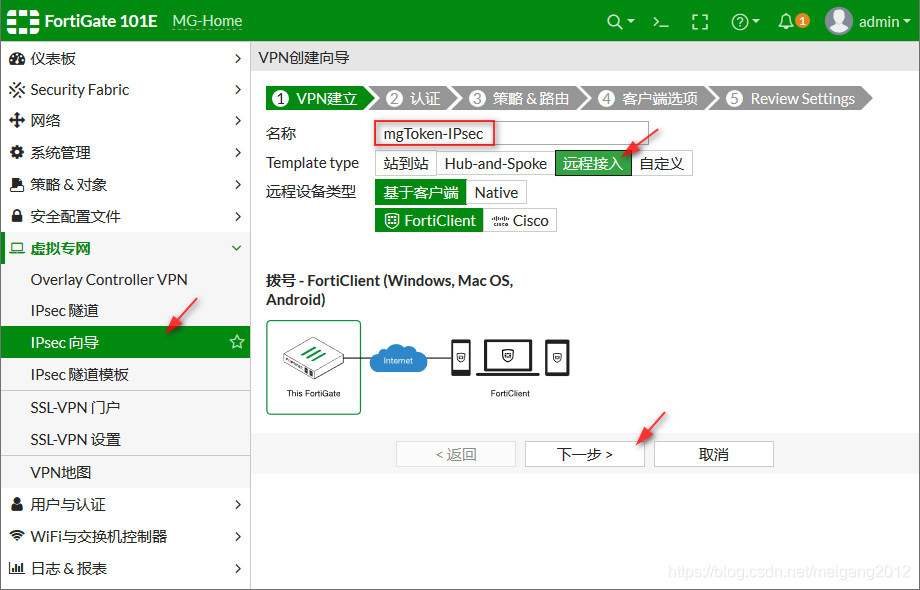
Task: Open the CLI console icon
Action: pos(661,22)
